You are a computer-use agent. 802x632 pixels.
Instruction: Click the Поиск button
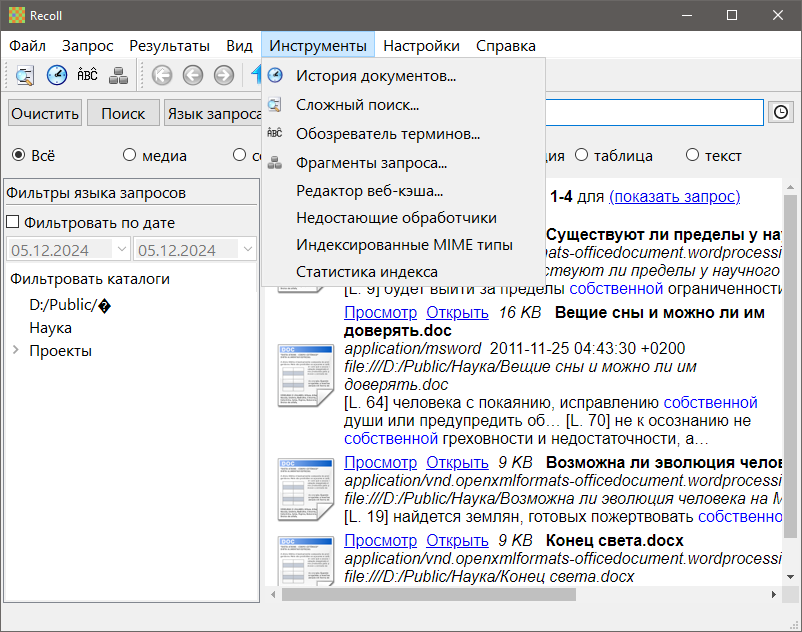123,113
